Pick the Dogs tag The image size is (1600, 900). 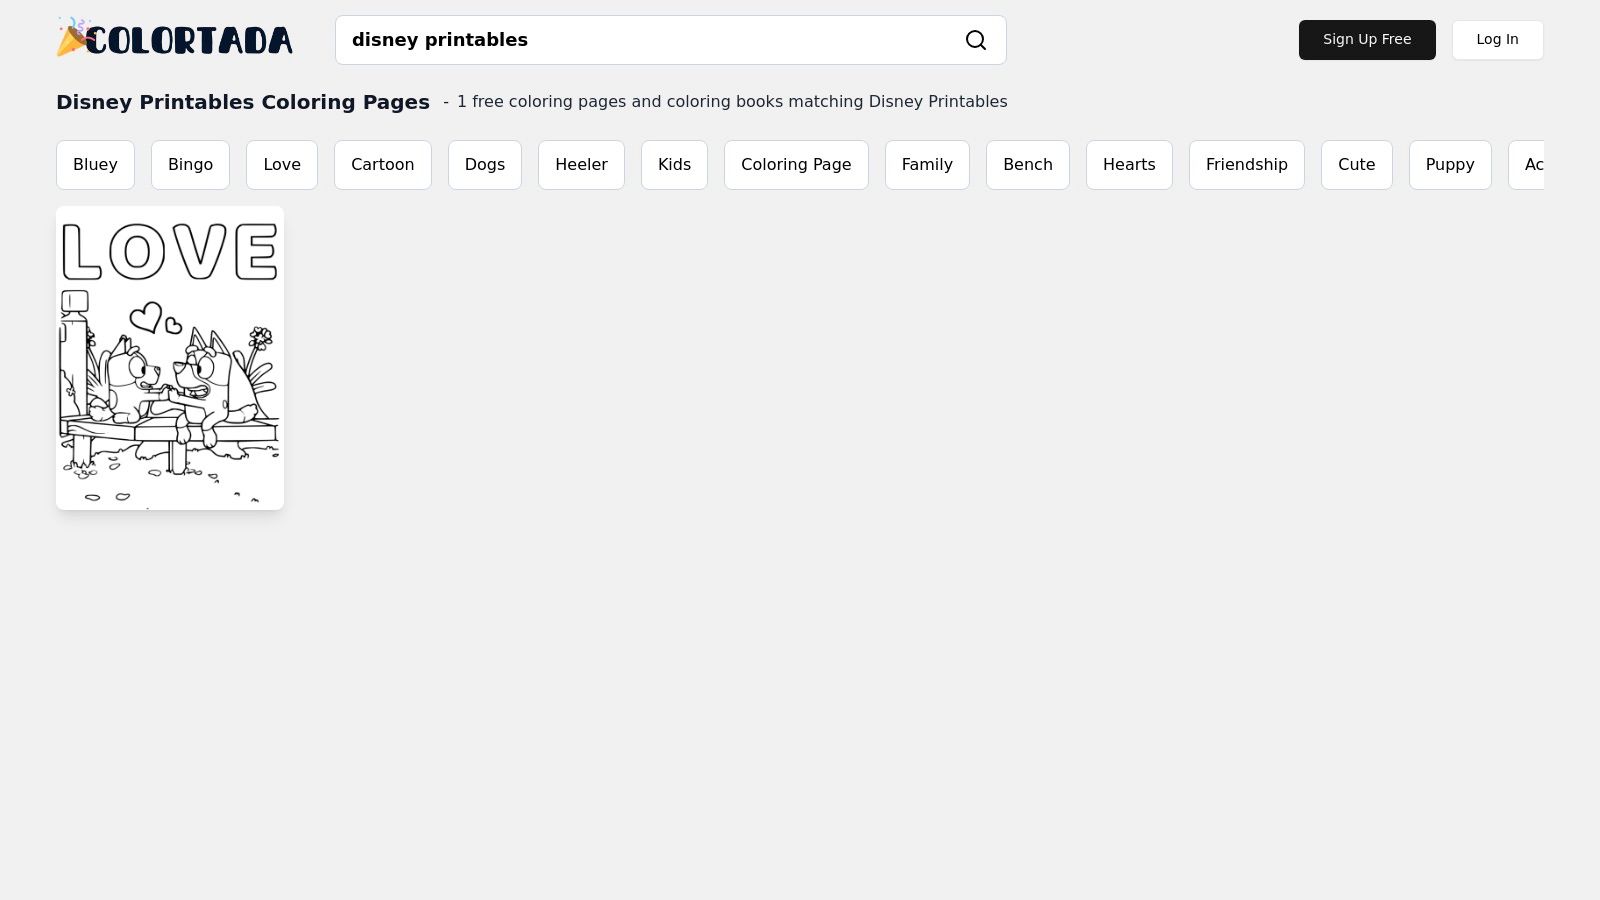click(485, 165)
